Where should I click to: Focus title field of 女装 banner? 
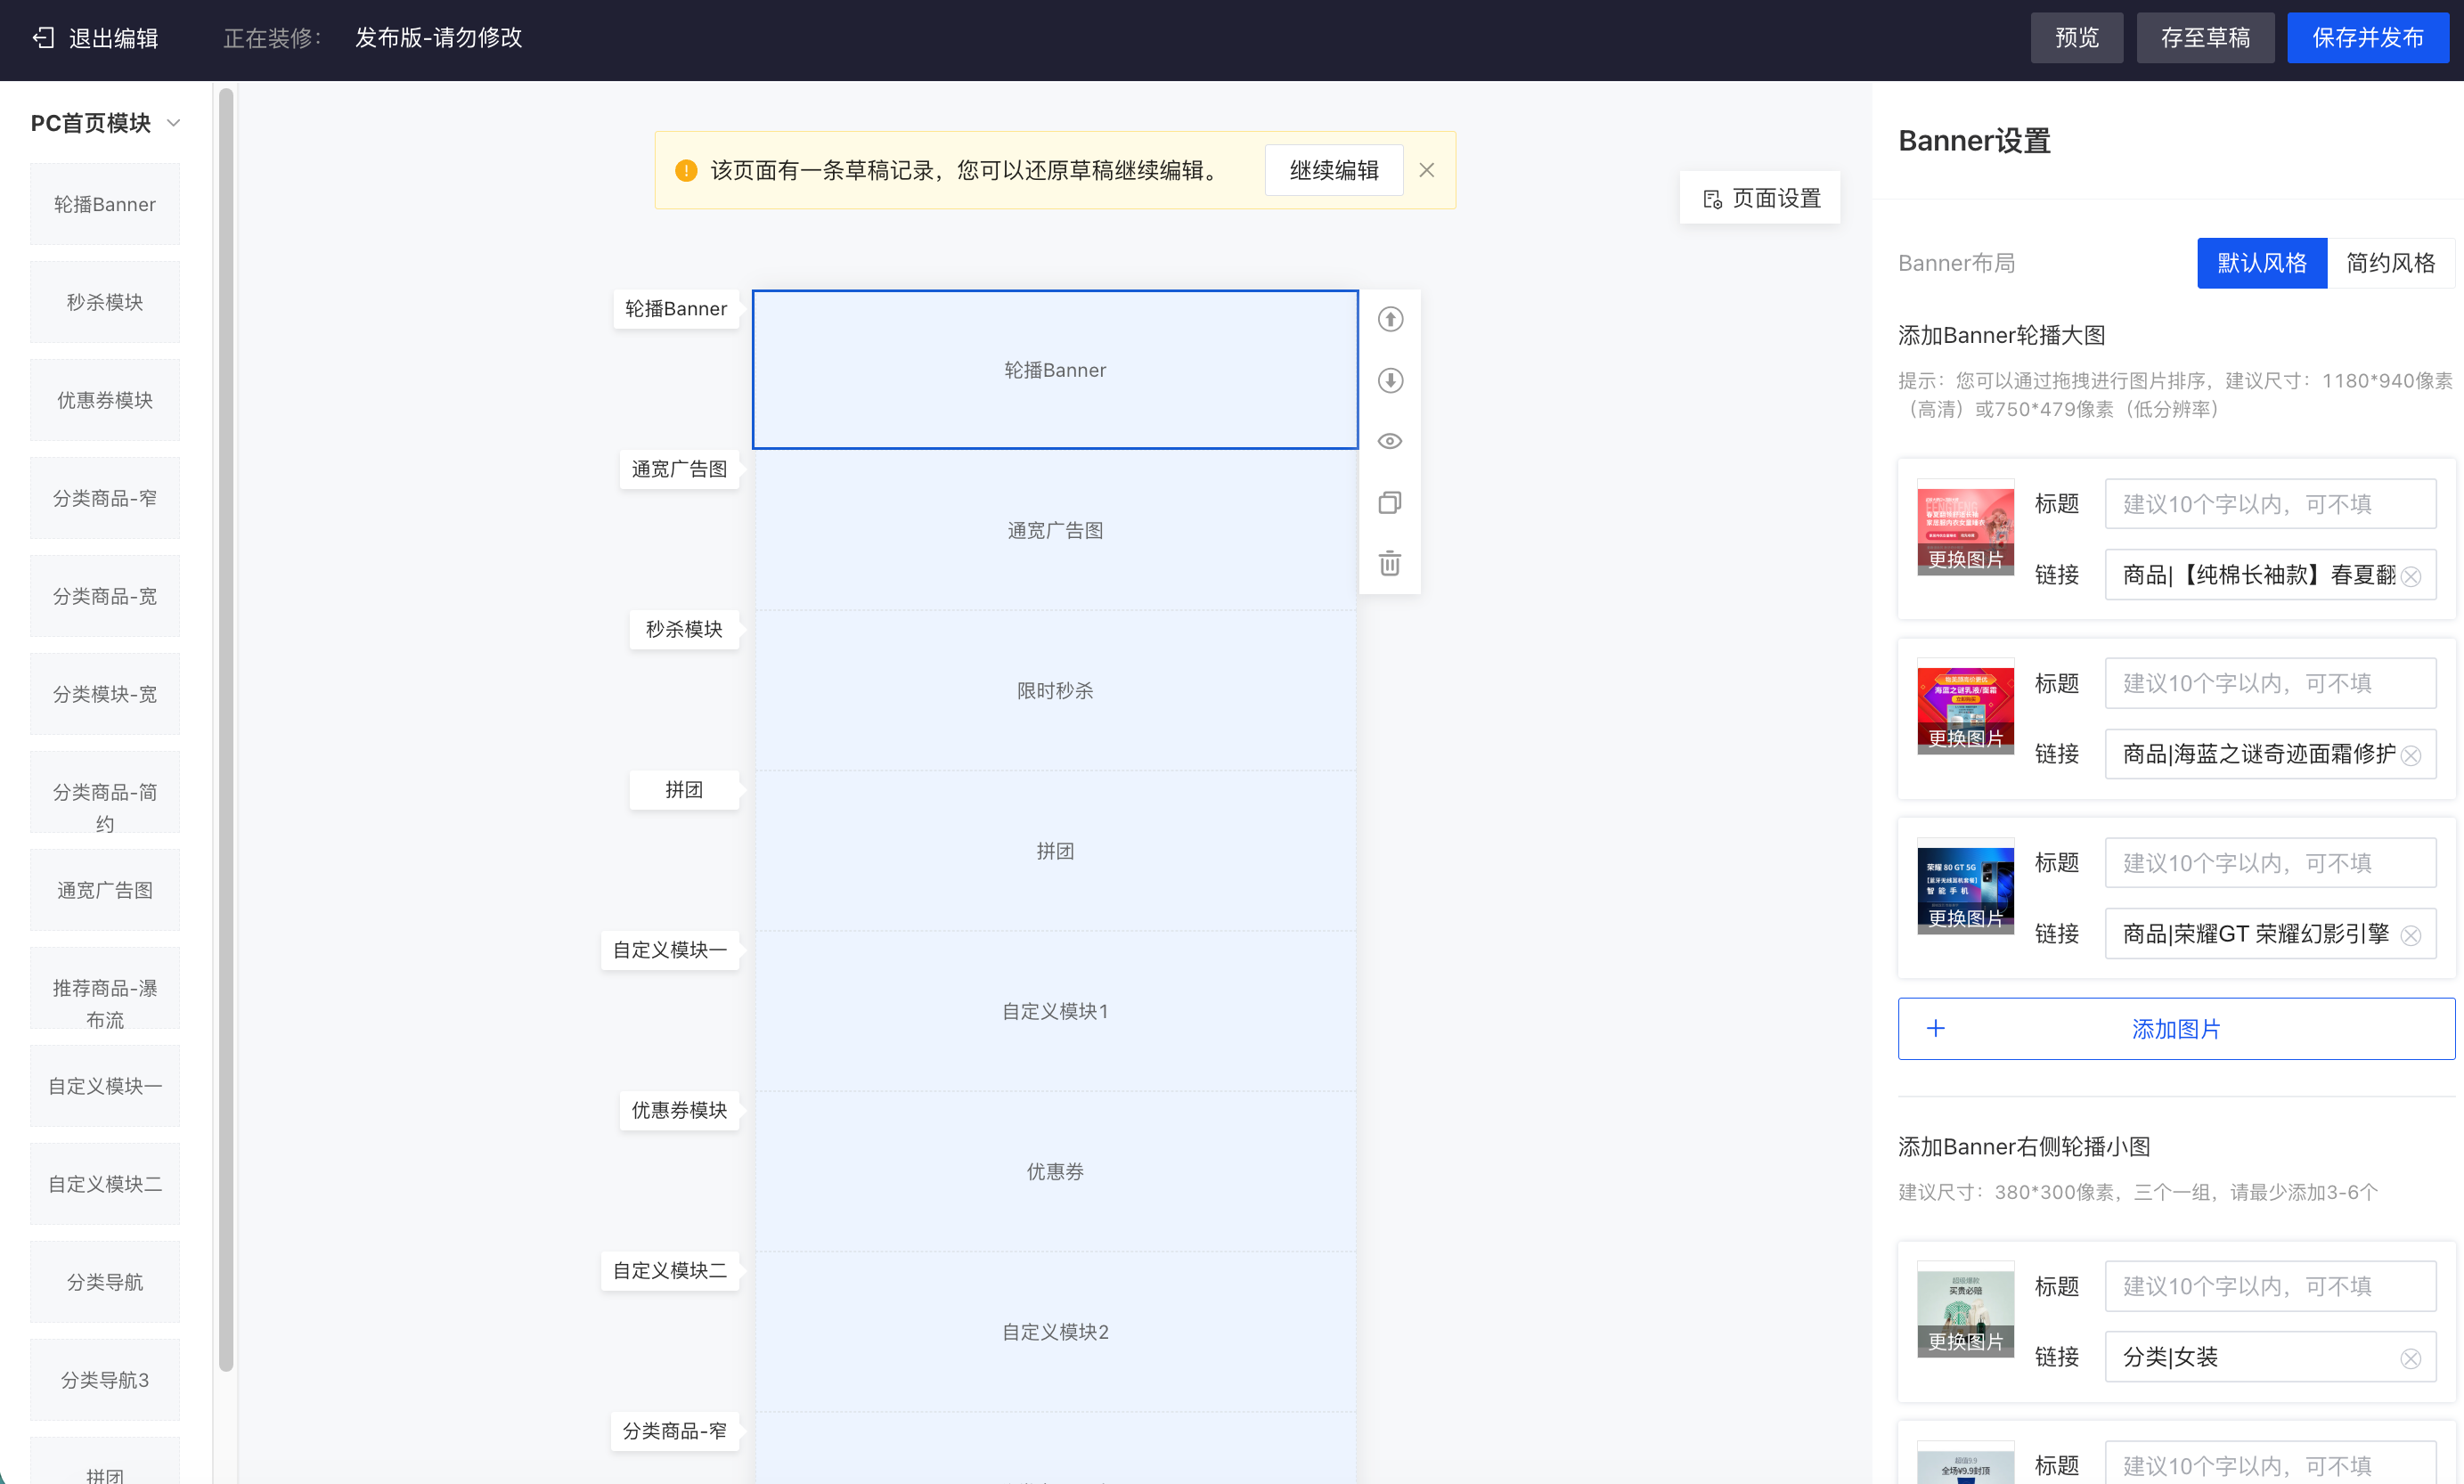(x=2270, y=1286)
